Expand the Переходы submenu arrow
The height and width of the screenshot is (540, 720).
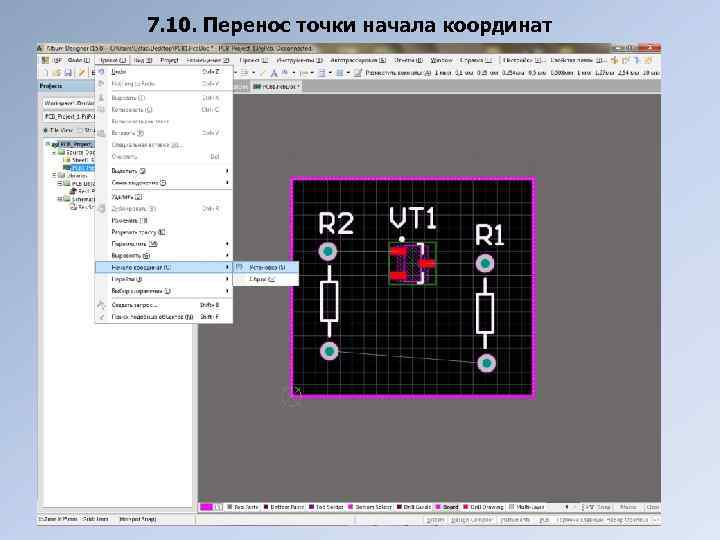(x=227, y=279)
